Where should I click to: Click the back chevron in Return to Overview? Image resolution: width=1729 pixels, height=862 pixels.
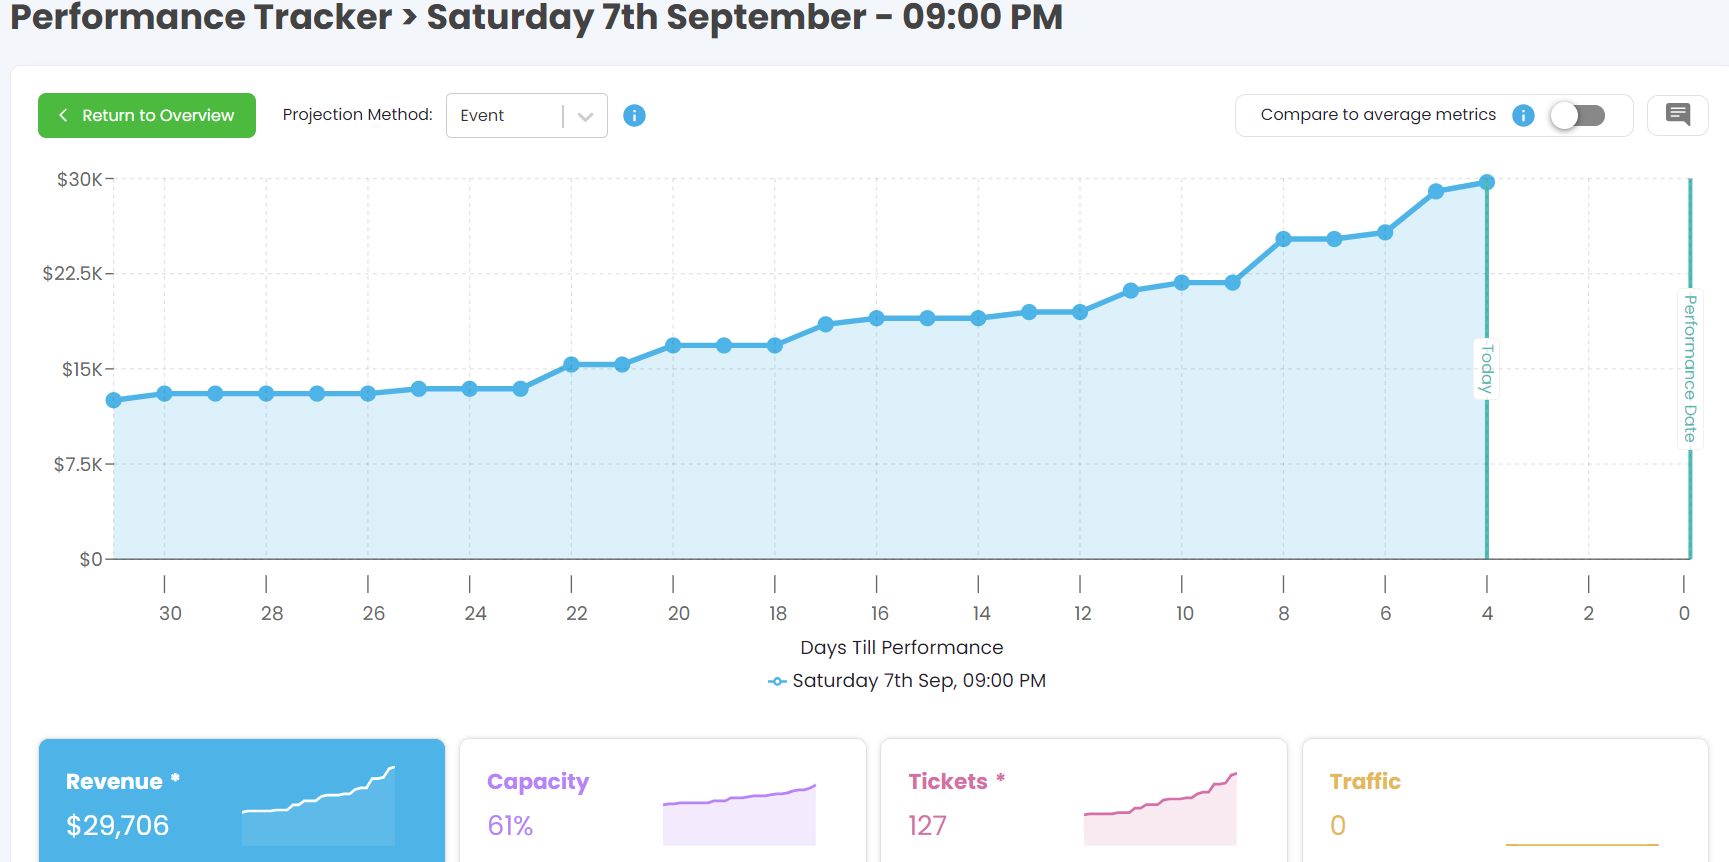click(63, 116)
